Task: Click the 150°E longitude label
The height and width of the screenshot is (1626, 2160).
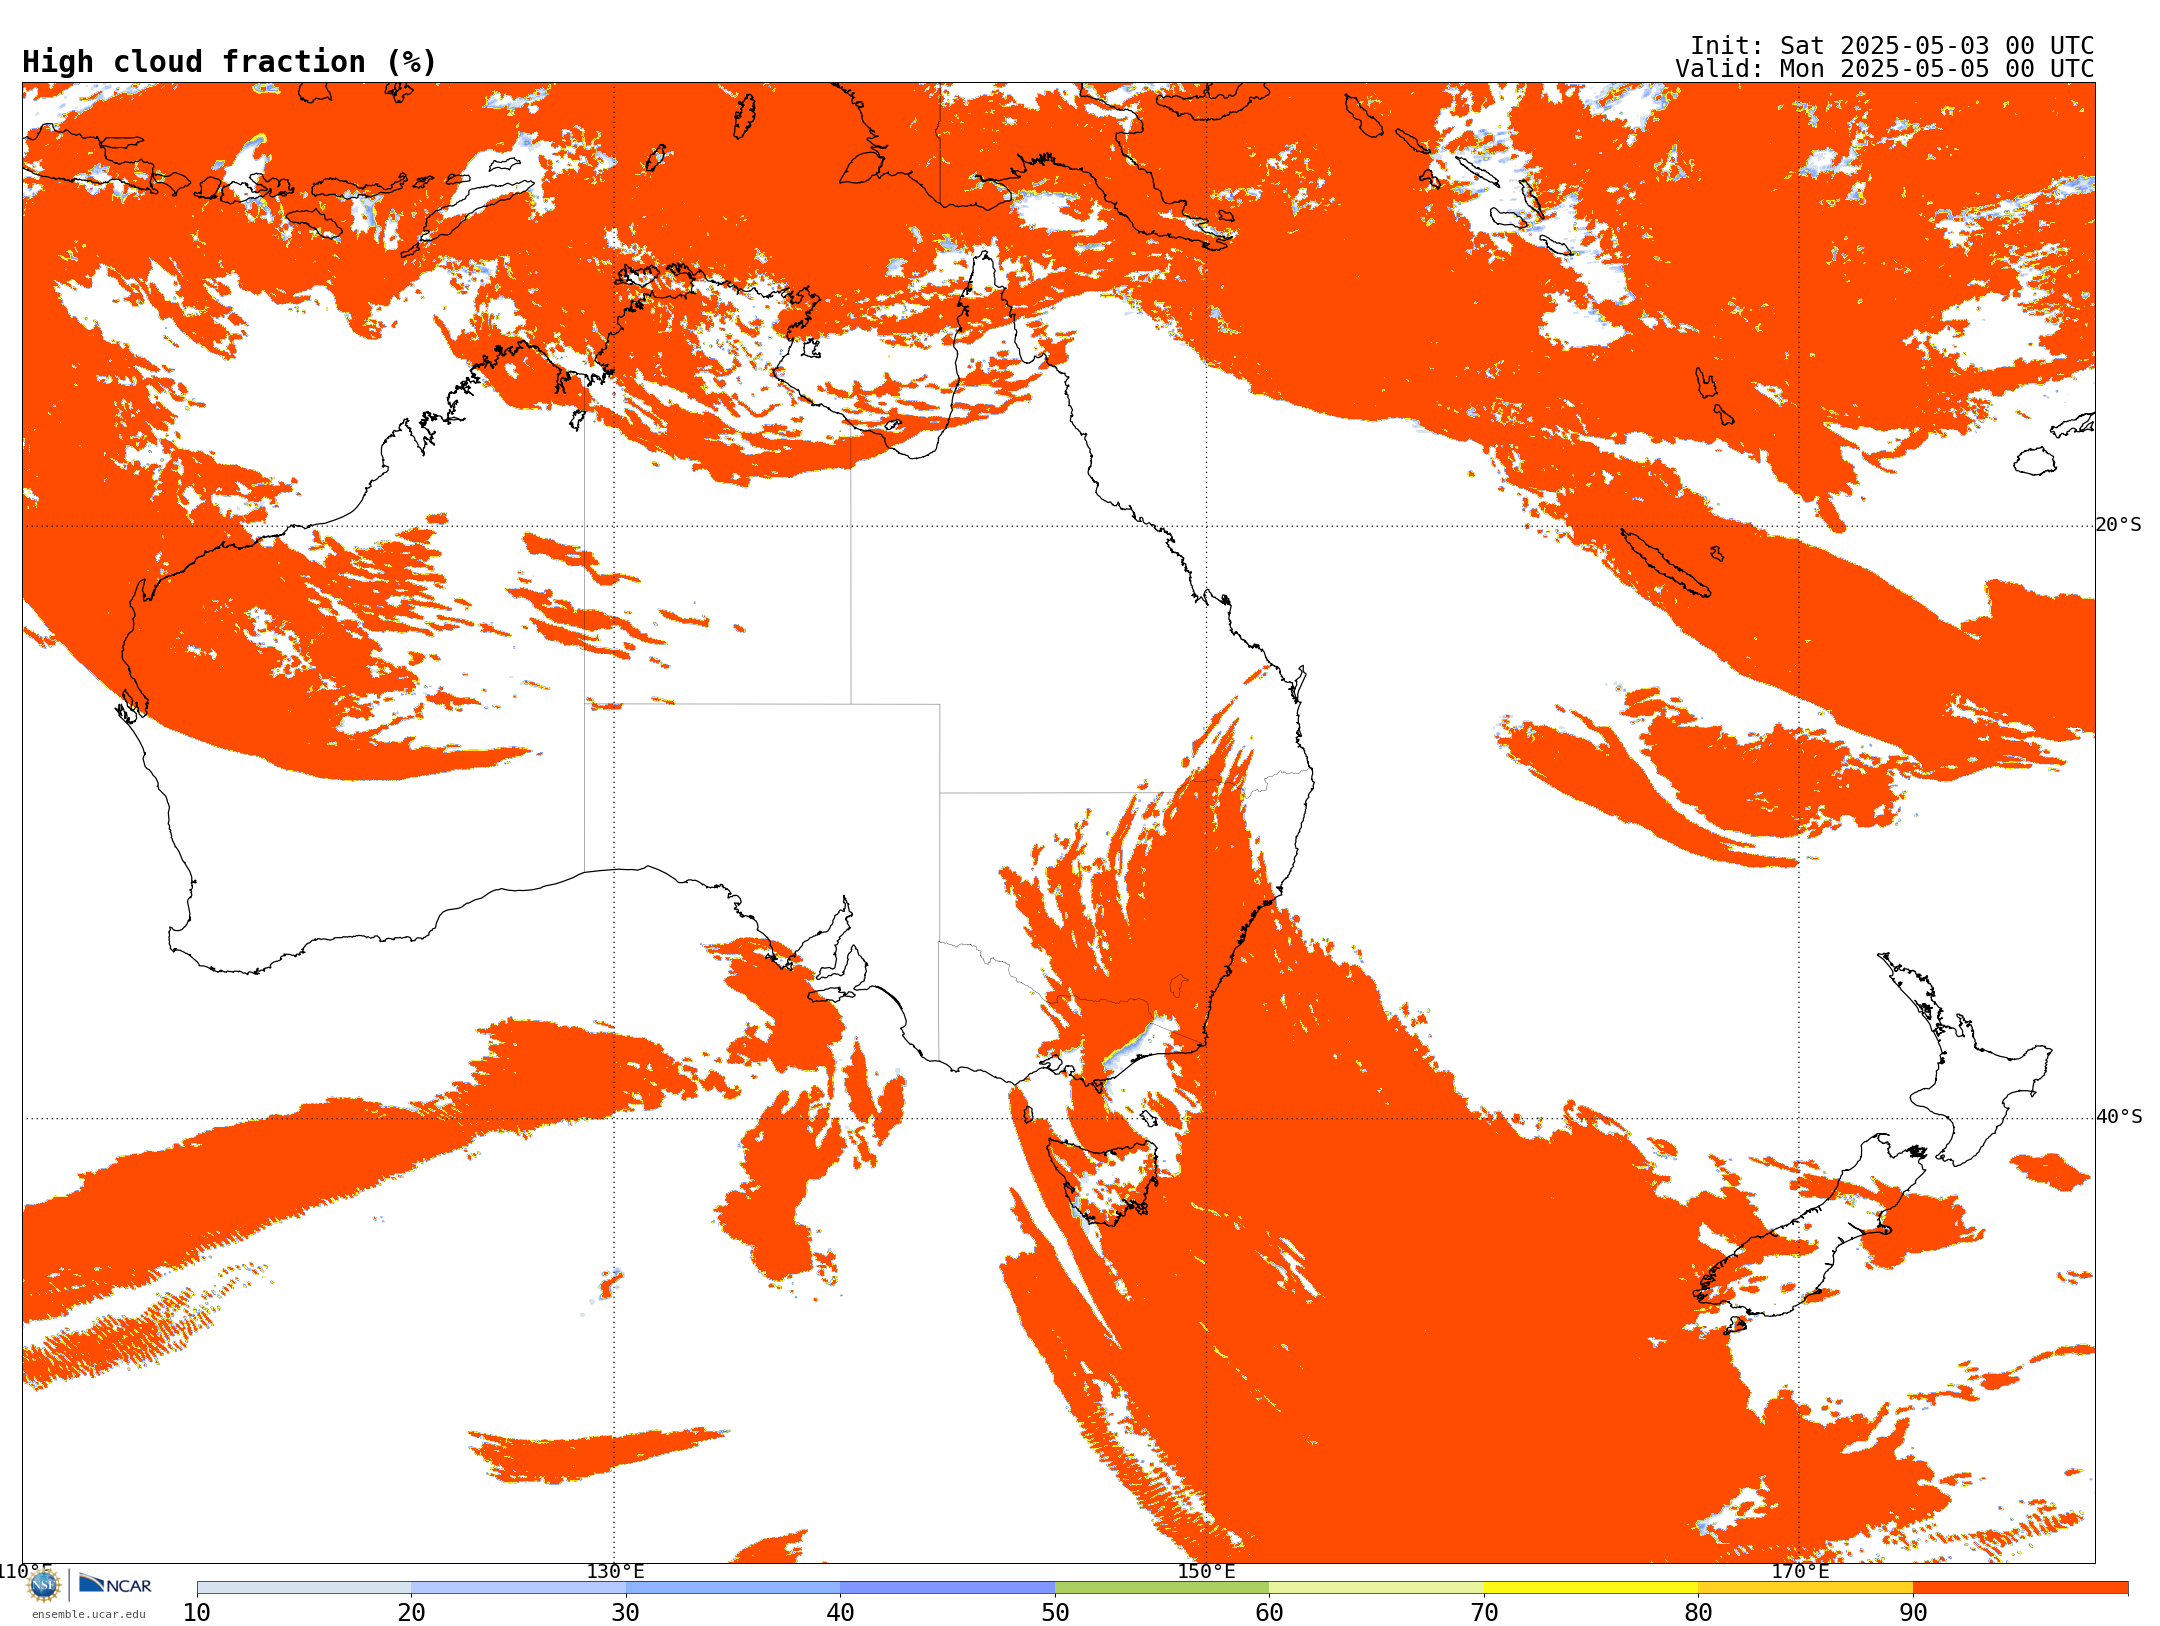Action: point(1206,1571)
